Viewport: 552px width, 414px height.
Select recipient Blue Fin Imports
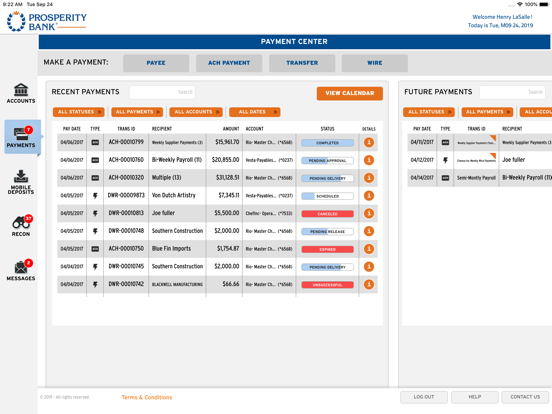pyautogui.click(x=171, y=249)
